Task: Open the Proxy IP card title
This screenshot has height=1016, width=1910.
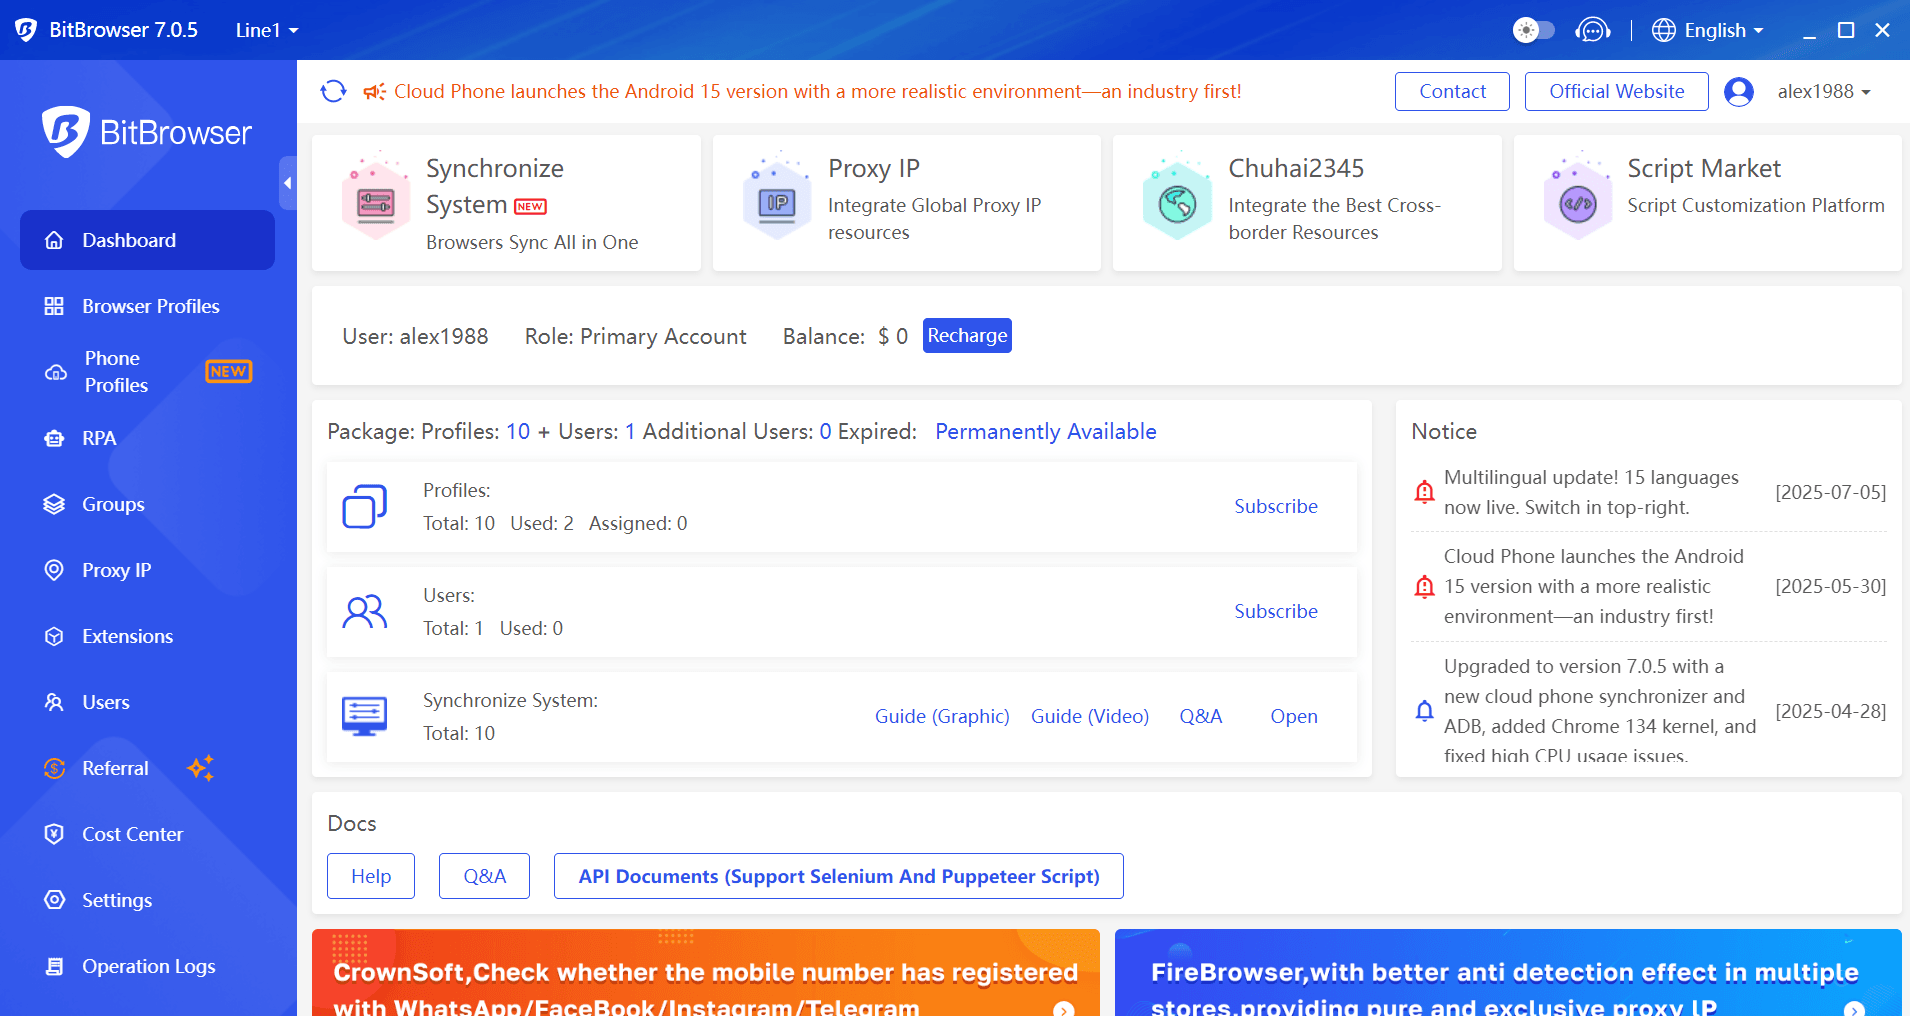Action: pyautogui.click(x=874, y=168)
